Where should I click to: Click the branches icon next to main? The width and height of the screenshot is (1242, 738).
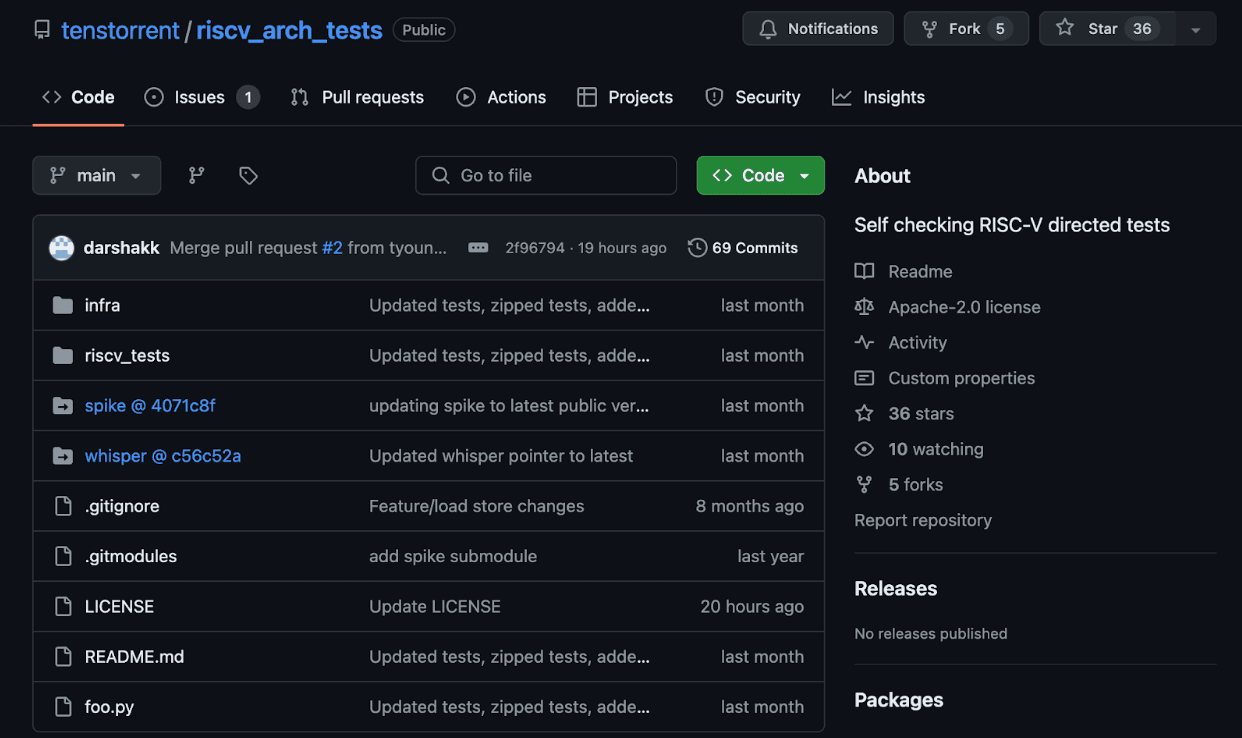pyautogui.click(x=196, y=175)
